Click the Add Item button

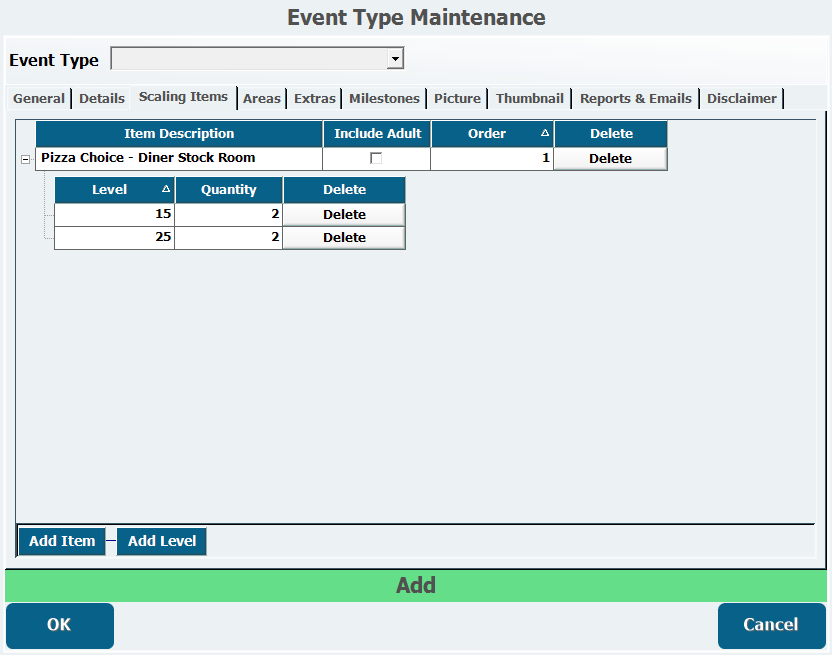pos(62,541)
